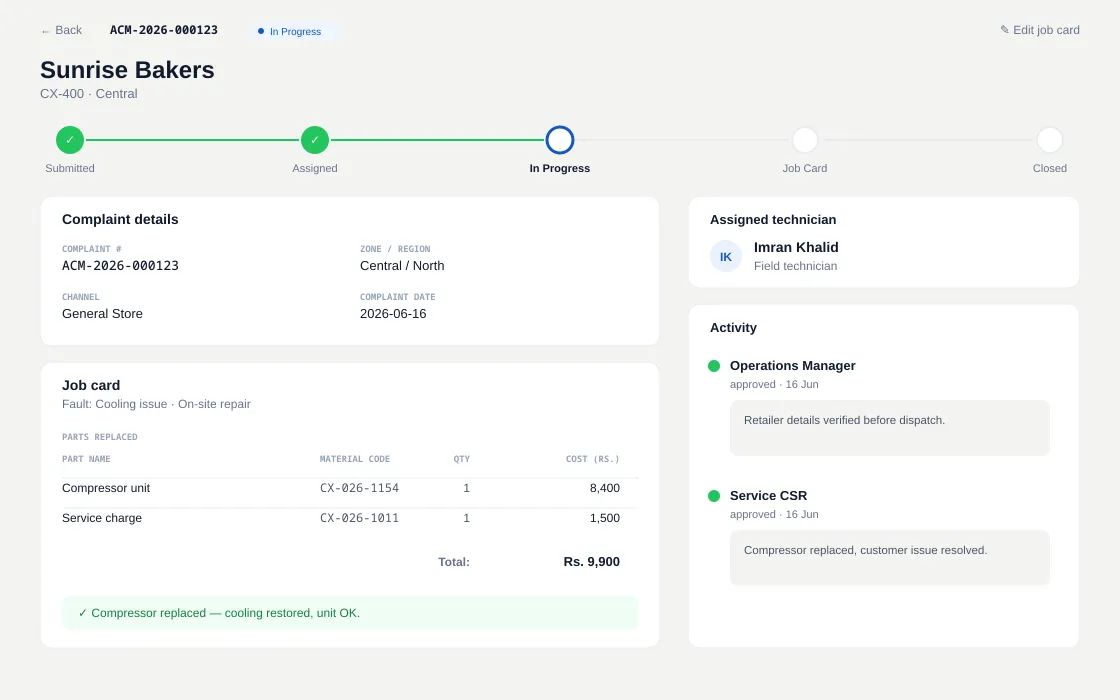Click the total Rs. 9,900
The width and height of the screenshot is (1120, 700).
591,562
